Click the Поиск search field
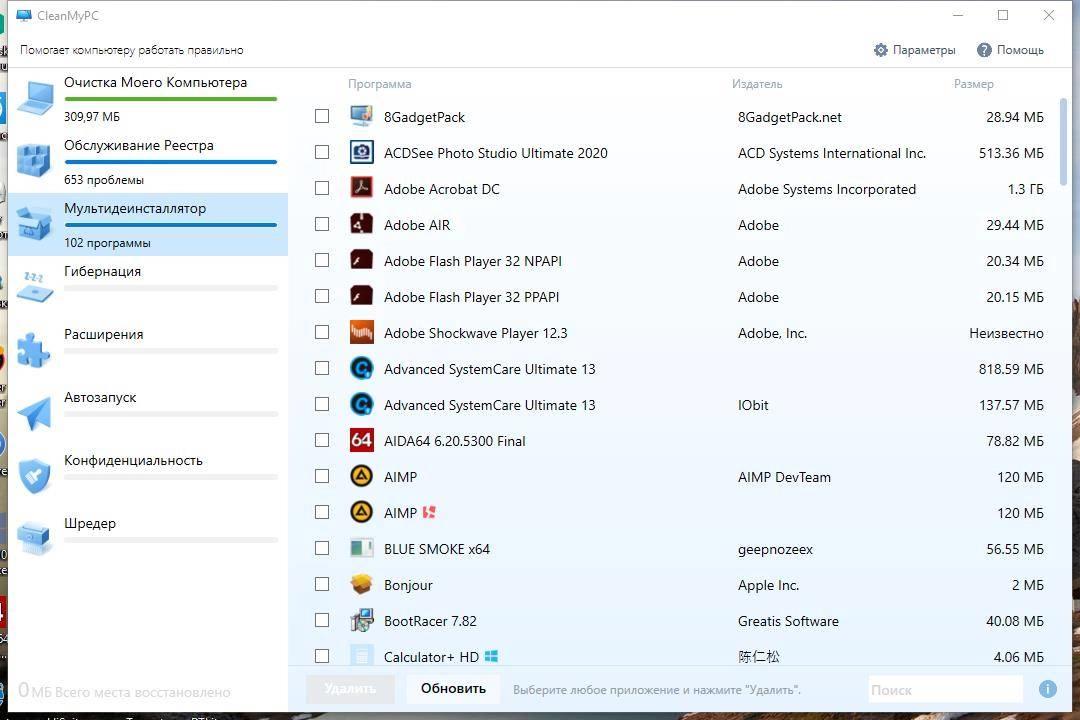 (945, 690)
